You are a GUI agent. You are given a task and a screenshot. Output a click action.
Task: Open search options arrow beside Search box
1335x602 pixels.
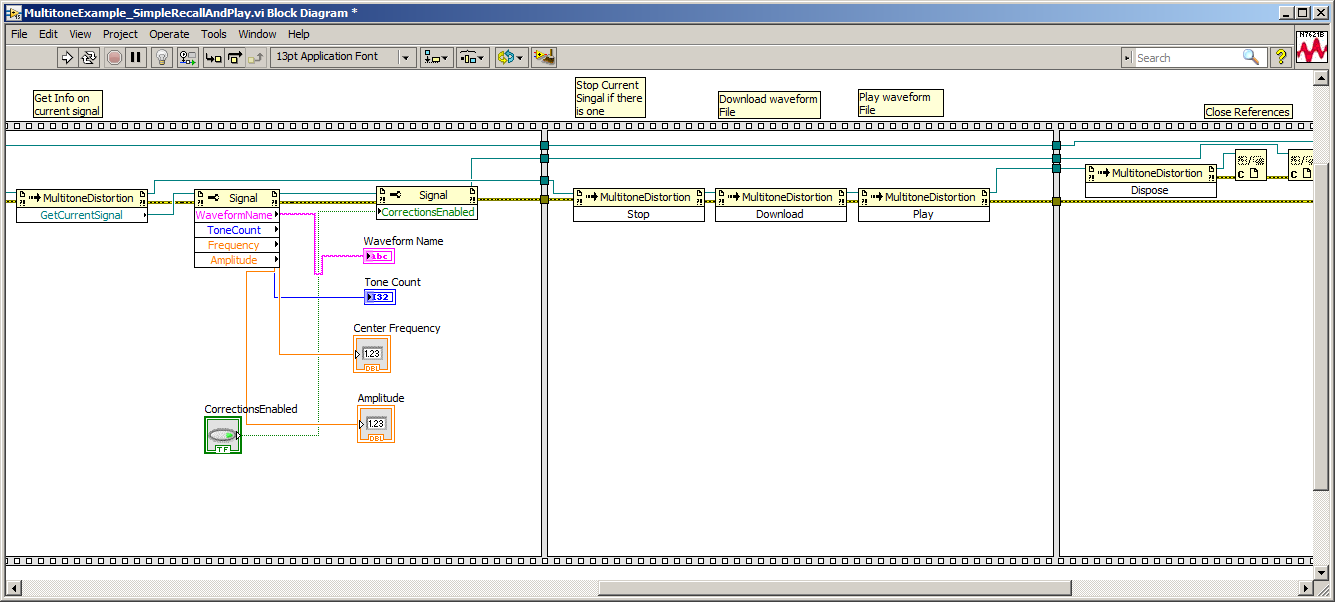1128,58
